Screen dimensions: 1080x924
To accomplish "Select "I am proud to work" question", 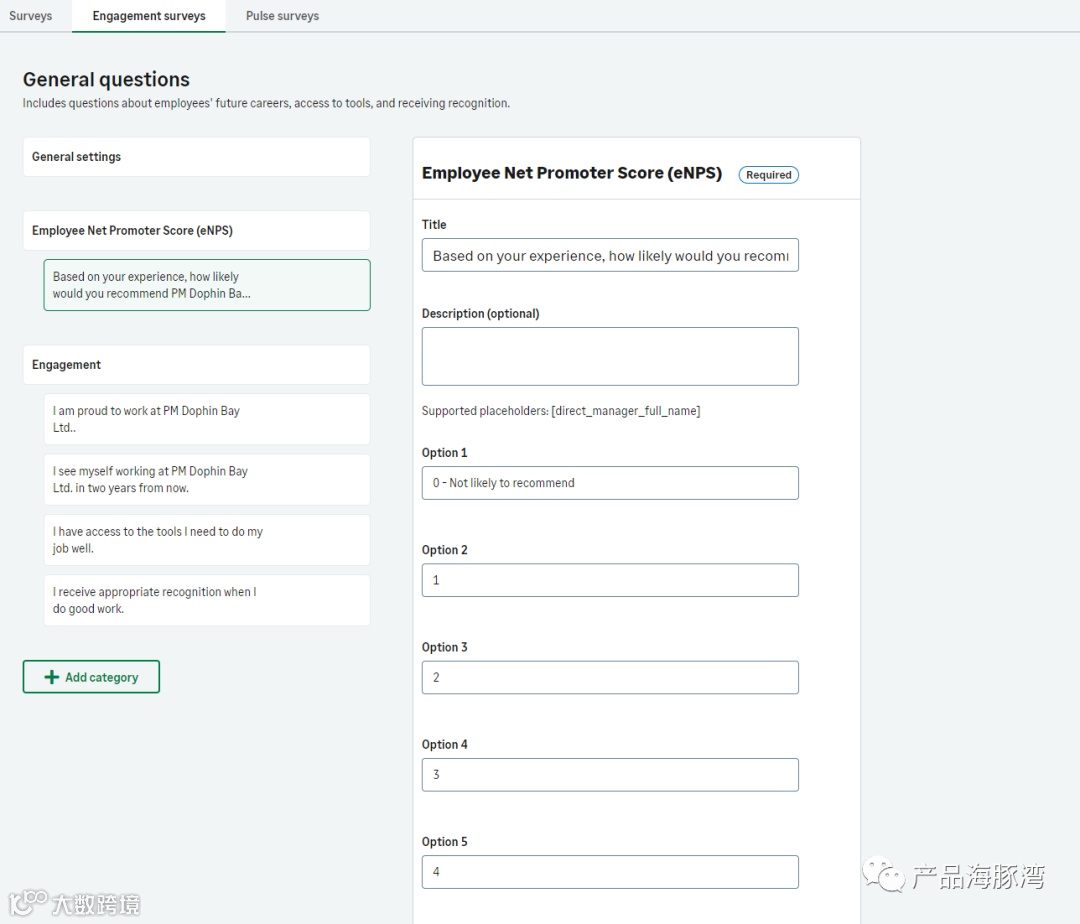I will tap(206, 419).
